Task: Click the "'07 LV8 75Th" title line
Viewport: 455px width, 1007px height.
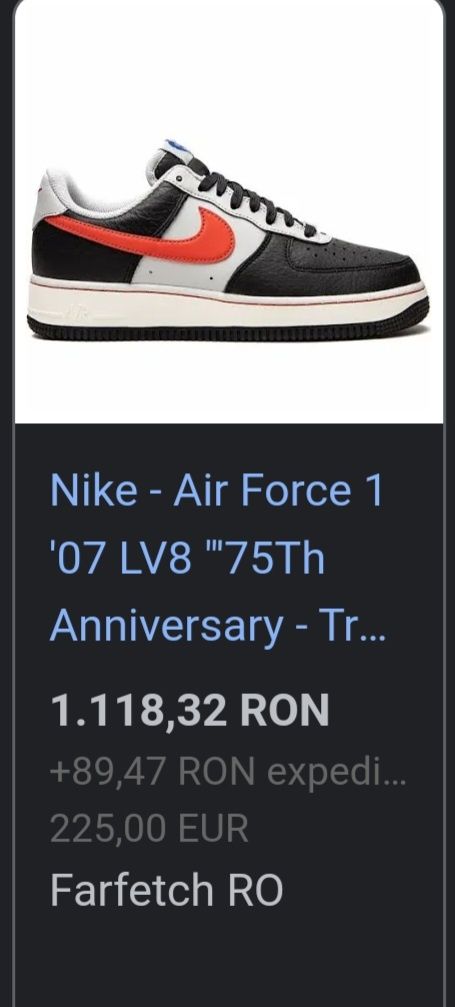Action: click(x=187, y=558)
